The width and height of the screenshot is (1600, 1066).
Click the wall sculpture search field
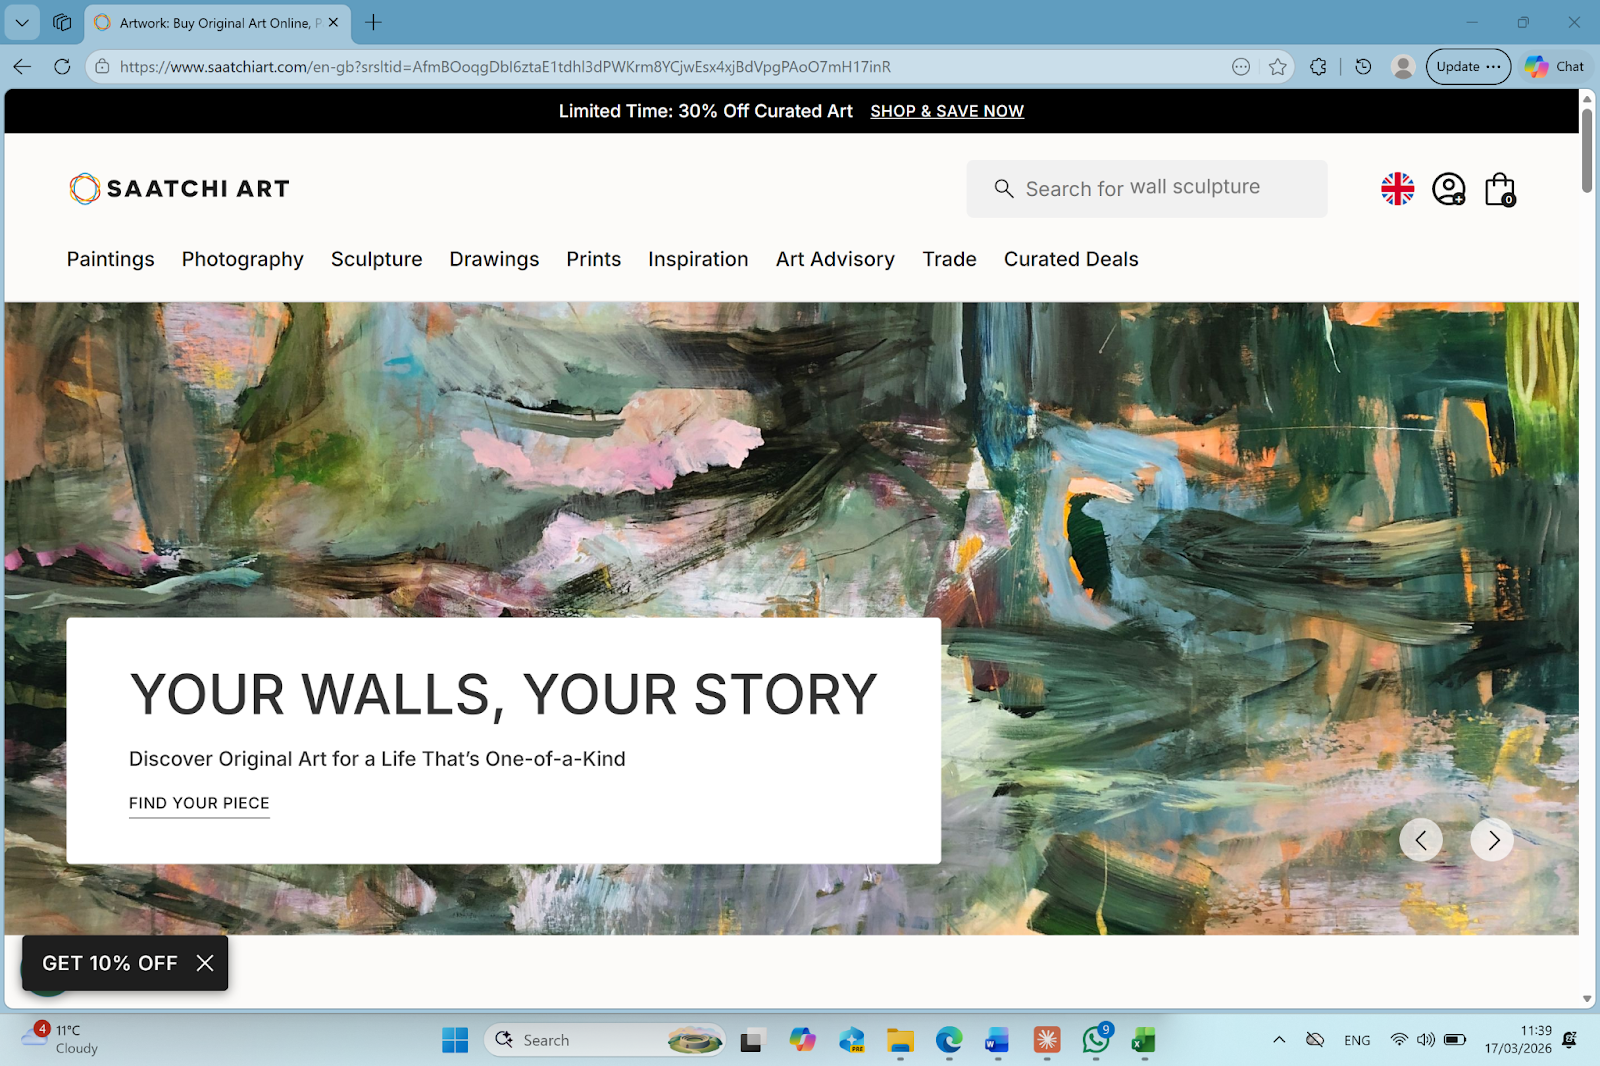(x=1146, y=188)
